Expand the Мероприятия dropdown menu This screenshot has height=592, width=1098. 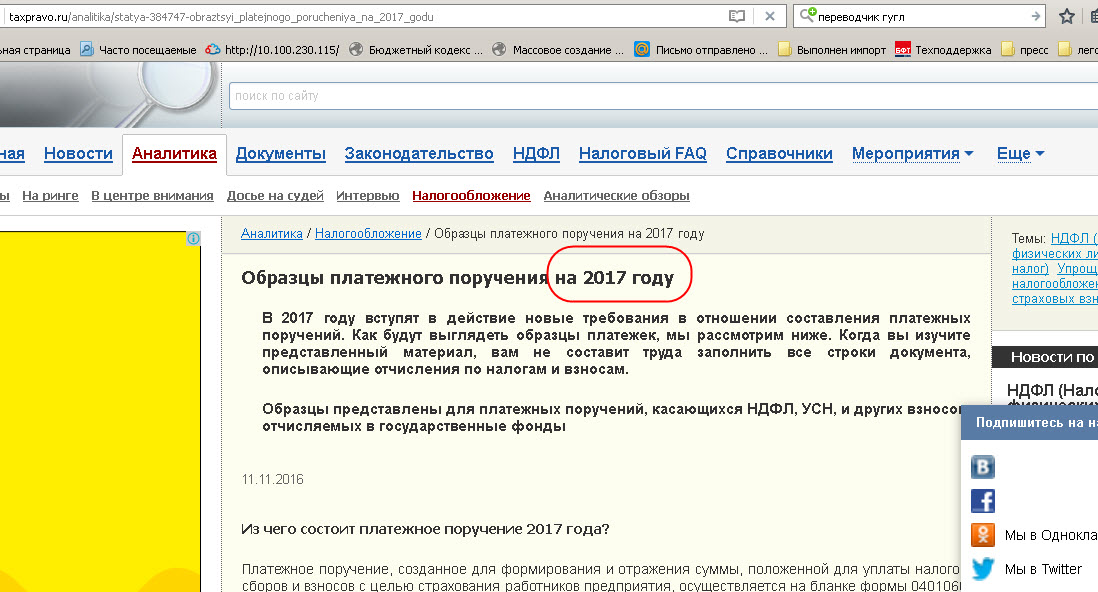click(x=912, y=153)
